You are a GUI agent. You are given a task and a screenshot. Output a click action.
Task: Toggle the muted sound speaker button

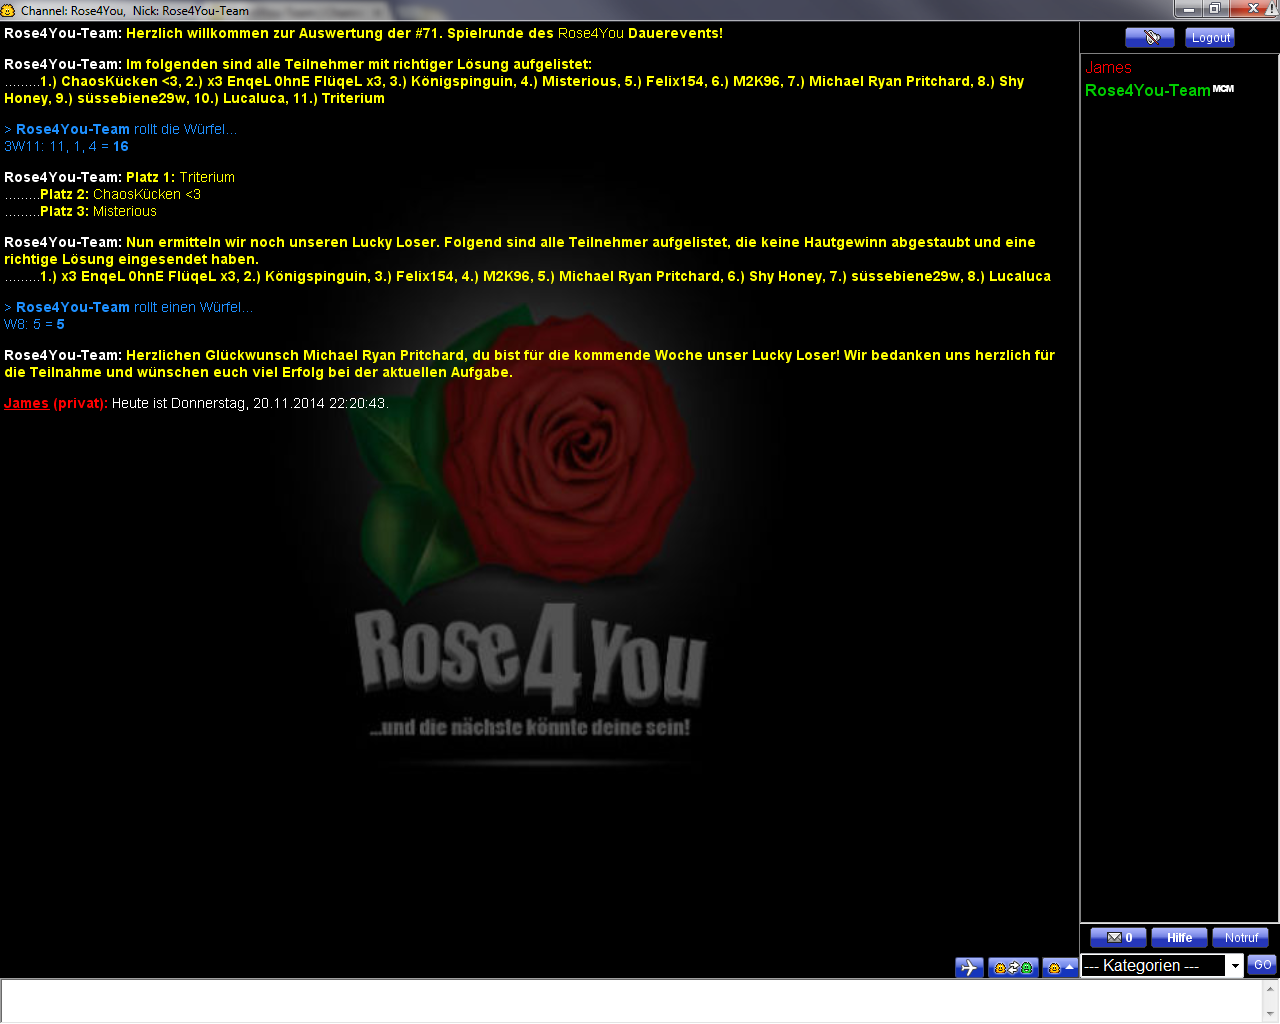1149,38
